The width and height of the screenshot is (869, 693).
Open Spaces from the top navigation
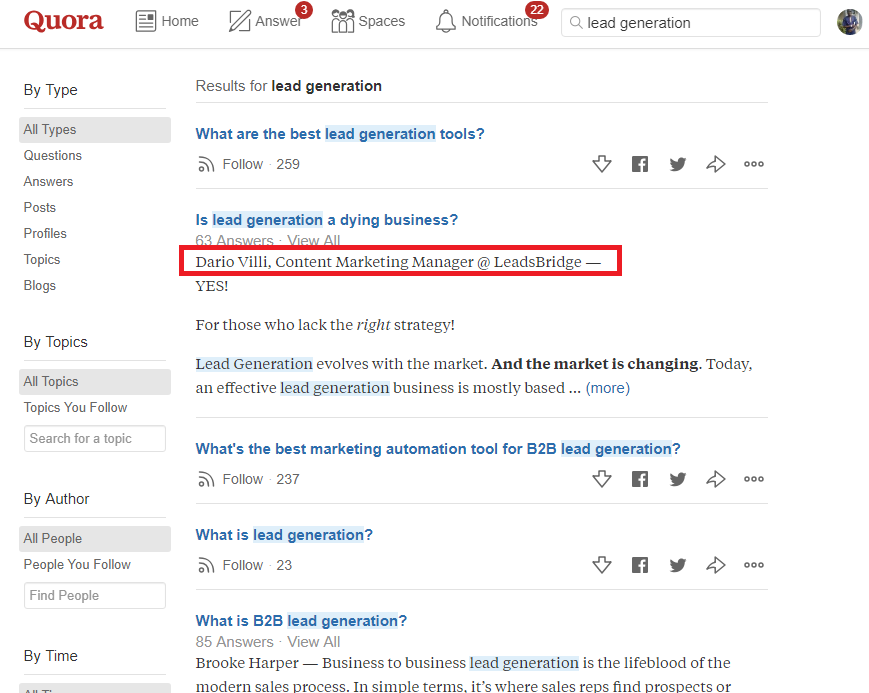[x=368, y=21]
